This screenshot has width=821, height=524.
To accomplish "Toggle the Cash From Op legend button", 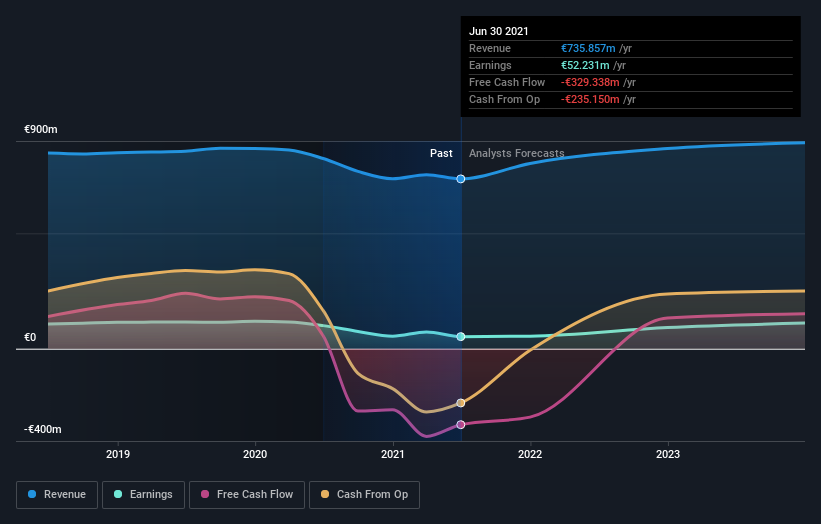I will click(364, 495).
